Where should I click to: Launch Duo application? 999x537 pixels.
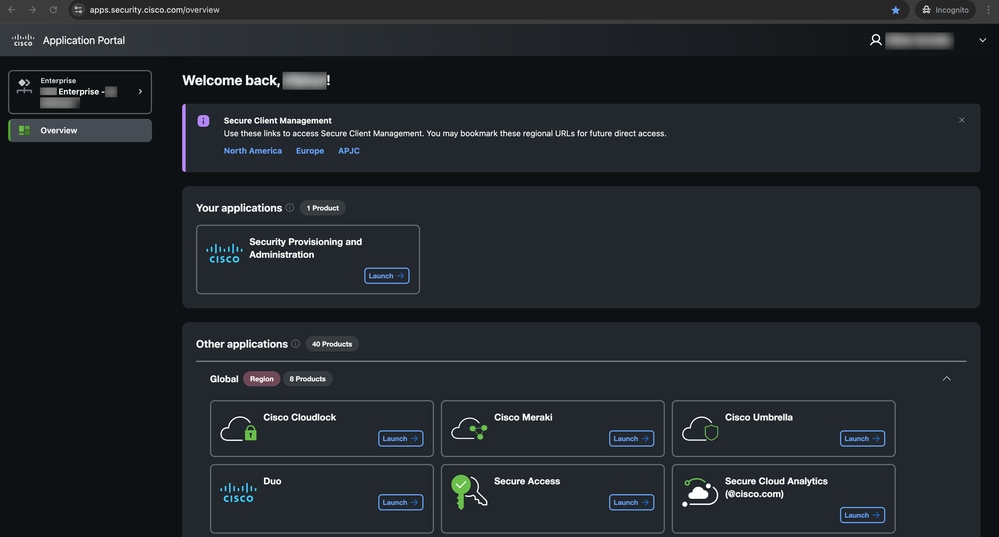[401, 502]
